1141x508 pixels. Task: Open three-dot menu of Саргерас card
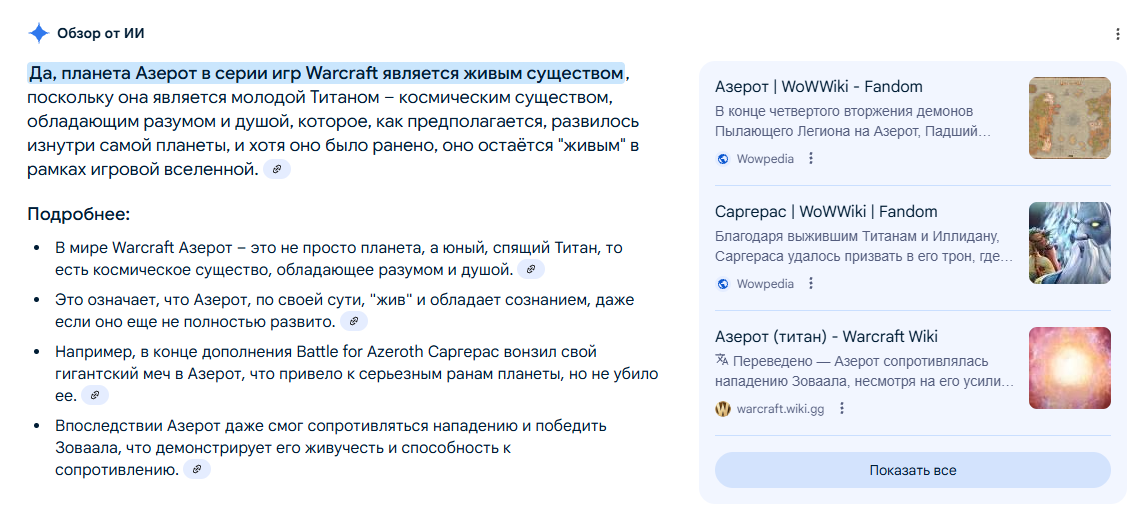(811, 284)
